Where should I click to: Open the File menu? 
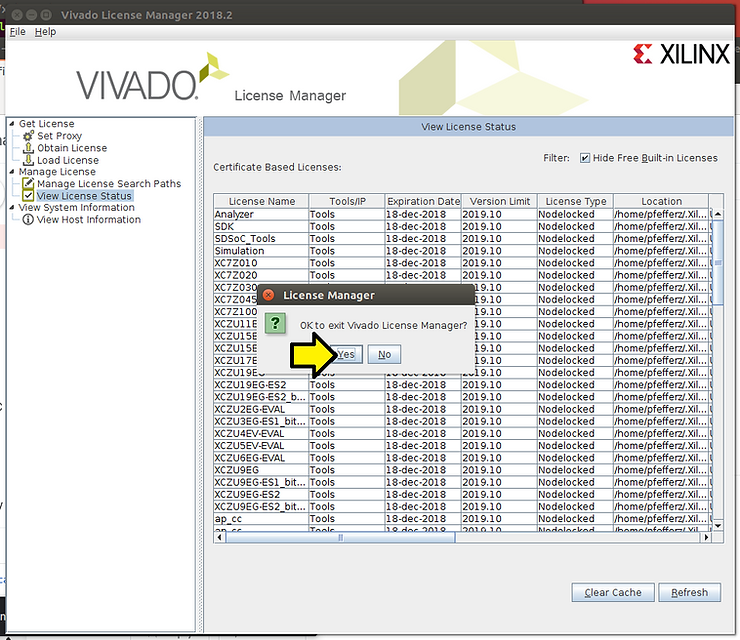pyautogui.click(x=17, y=32)
